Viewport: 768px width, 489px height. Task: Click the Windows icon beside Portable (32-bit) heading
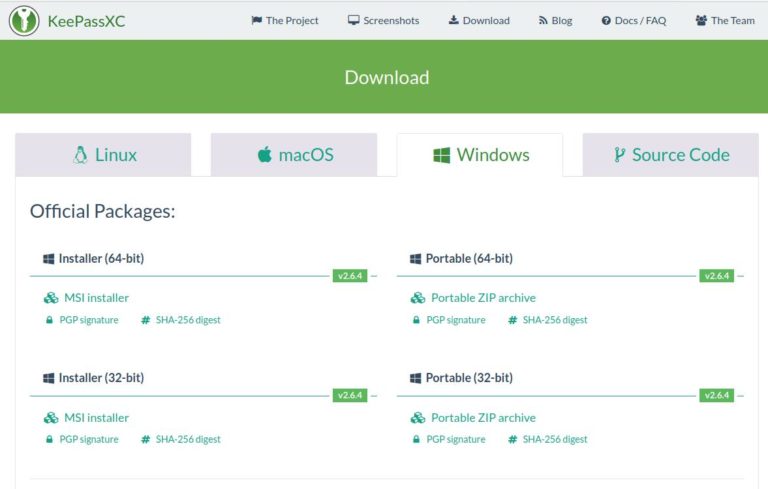(415, 378)
